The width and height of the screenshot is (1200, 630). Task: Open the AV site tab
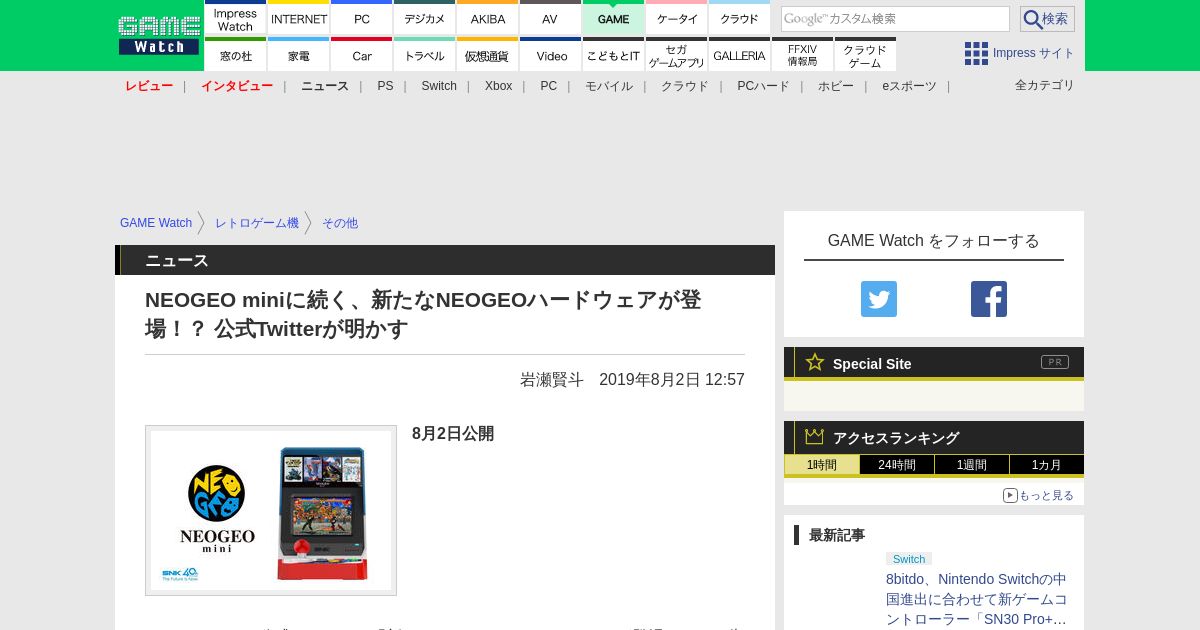click(x=550, y=18)
